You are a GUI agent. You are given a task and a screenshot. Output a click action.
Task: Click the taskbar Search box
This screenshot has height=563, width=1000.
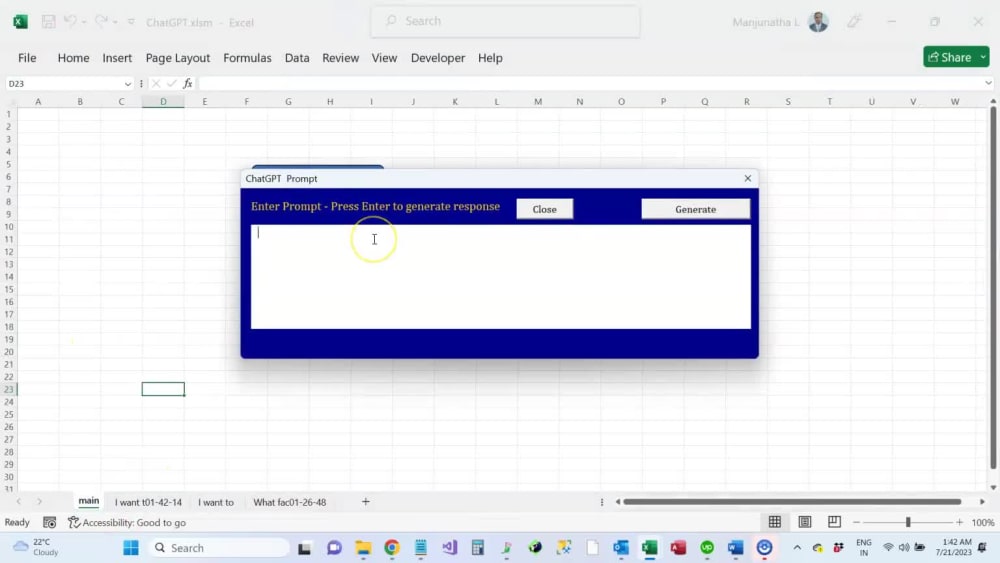click(x=219, y=548)
